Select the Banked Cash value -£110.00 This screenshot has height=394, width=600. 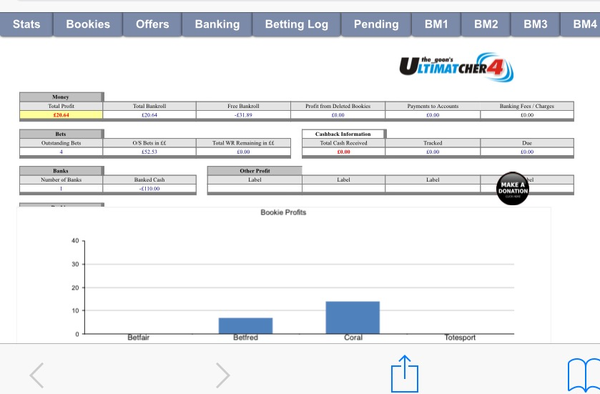(150, 189)
